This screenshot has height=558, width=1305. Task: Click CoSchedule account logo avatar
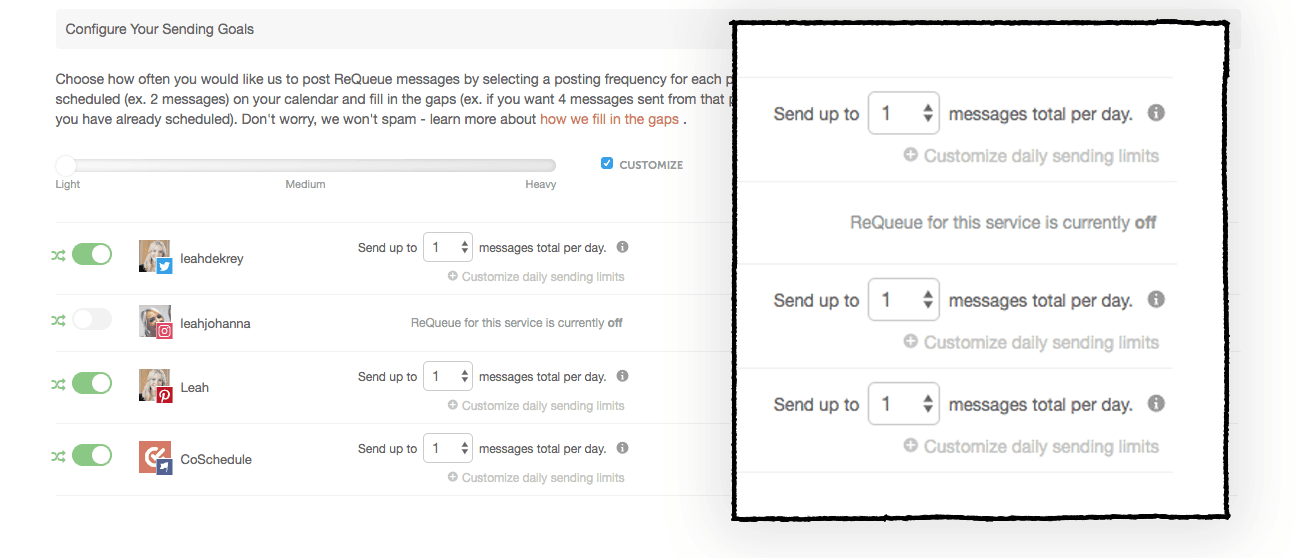(155, 458)
